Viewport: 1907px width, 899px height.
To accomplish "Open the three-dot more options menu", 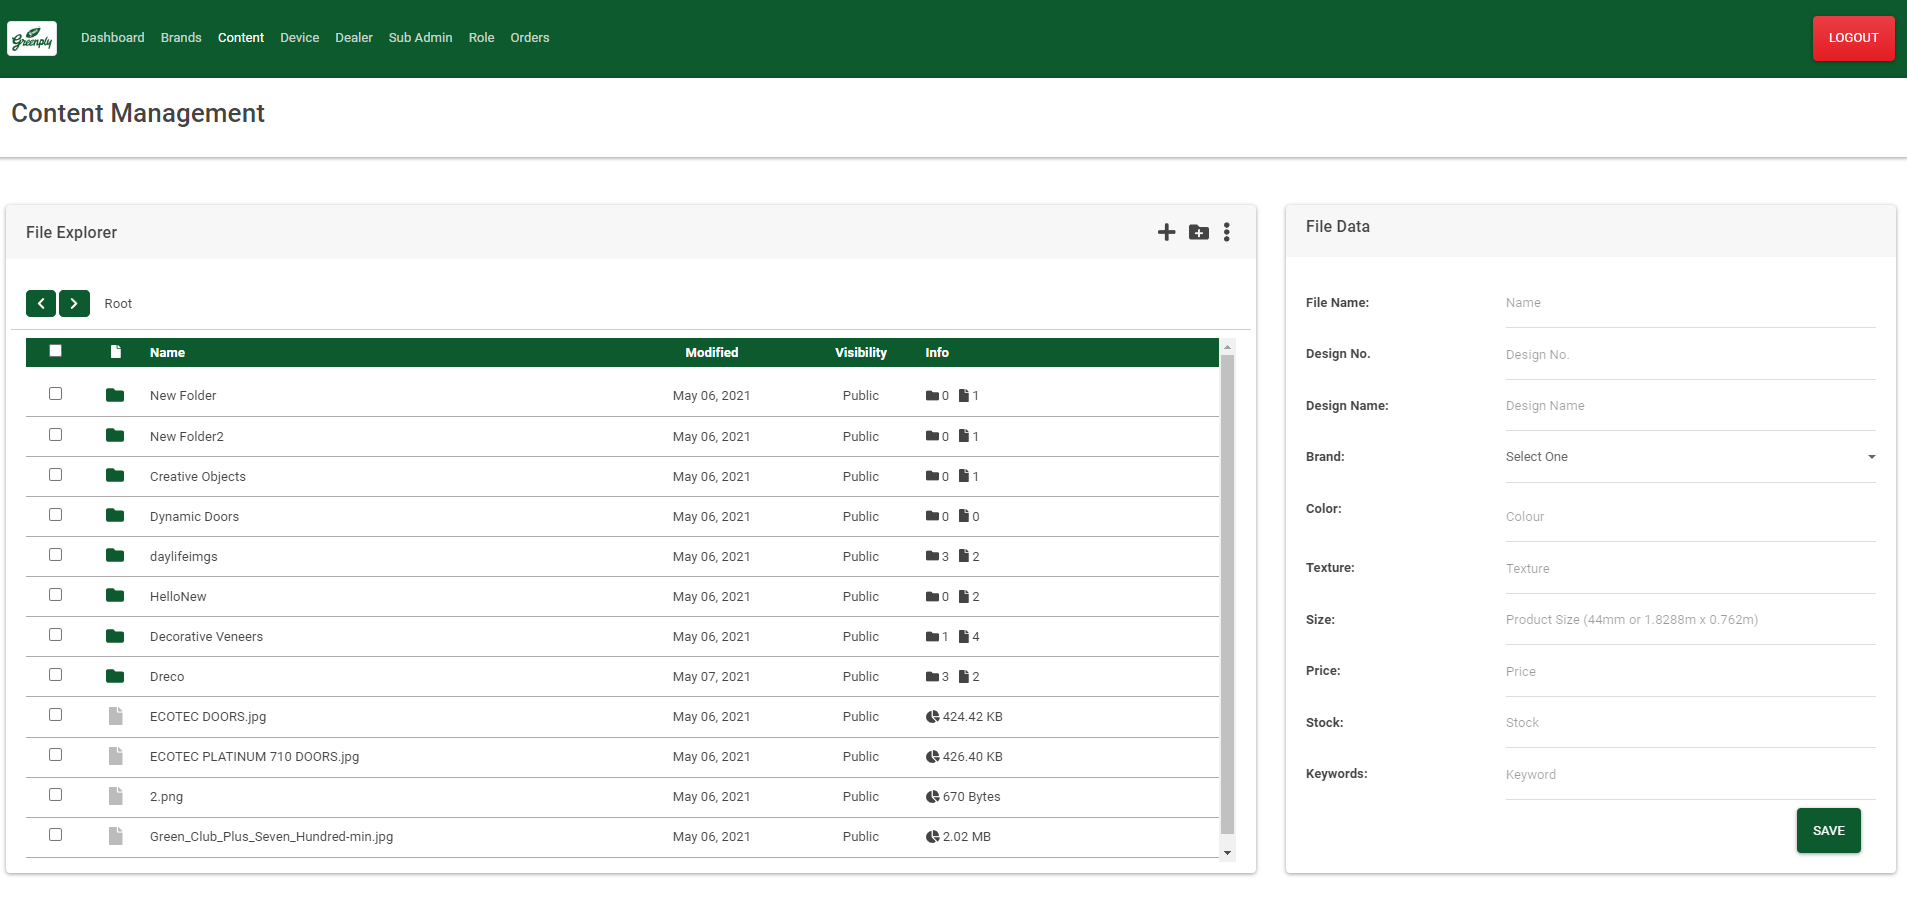I will [1227, 232].
